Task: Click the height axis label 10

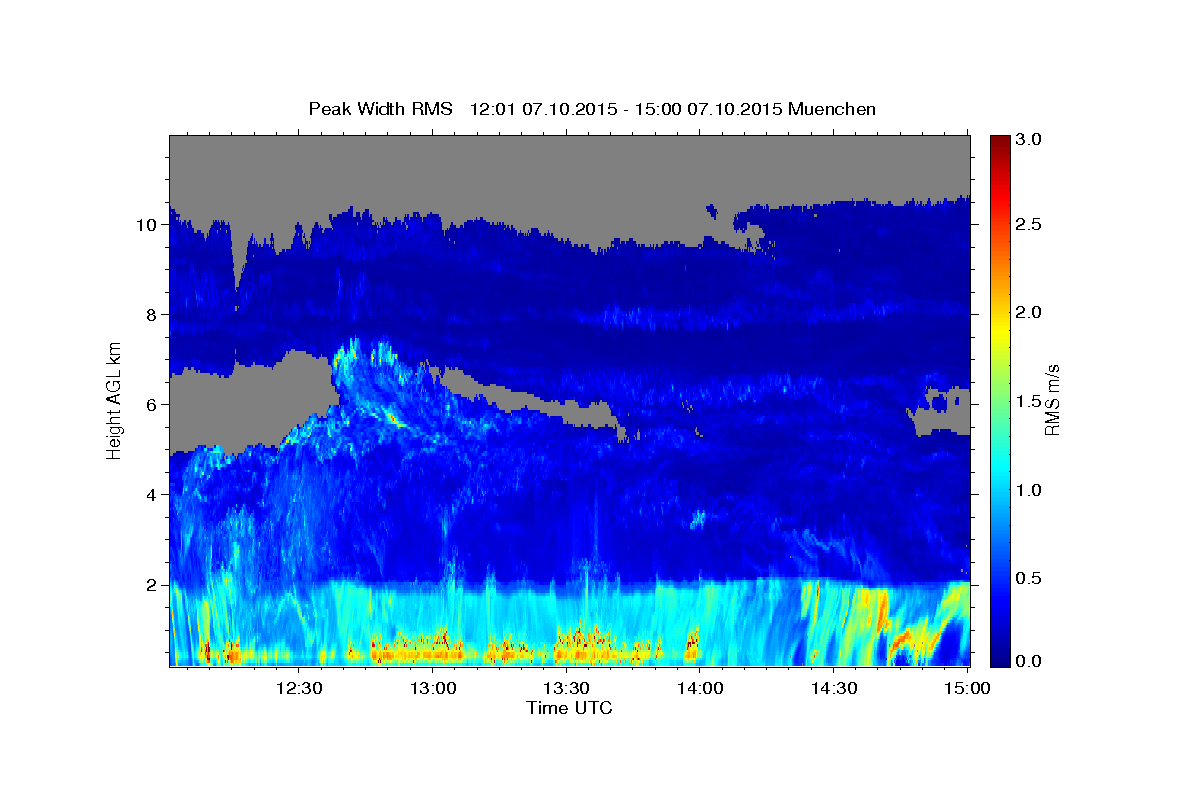Action: point(148,225)
